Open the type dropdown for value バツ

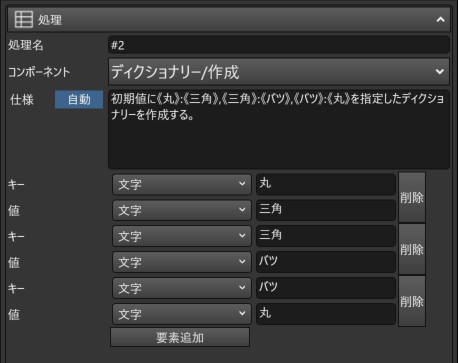pyautogui.click(x=182, y=262)
